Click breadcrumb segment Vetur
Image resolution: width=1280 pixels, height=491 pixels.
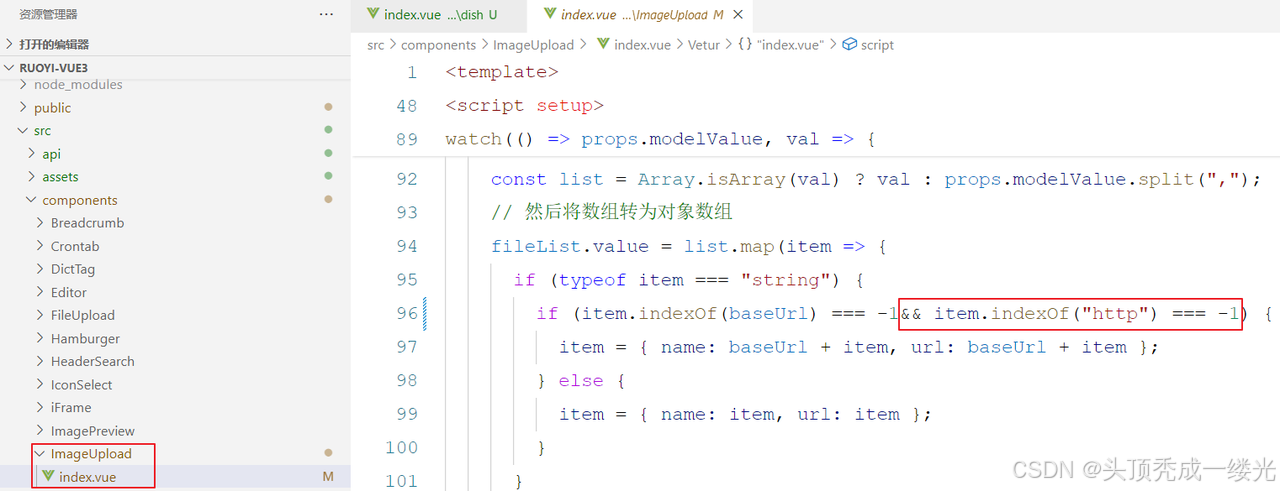click(x=705, y=45)
